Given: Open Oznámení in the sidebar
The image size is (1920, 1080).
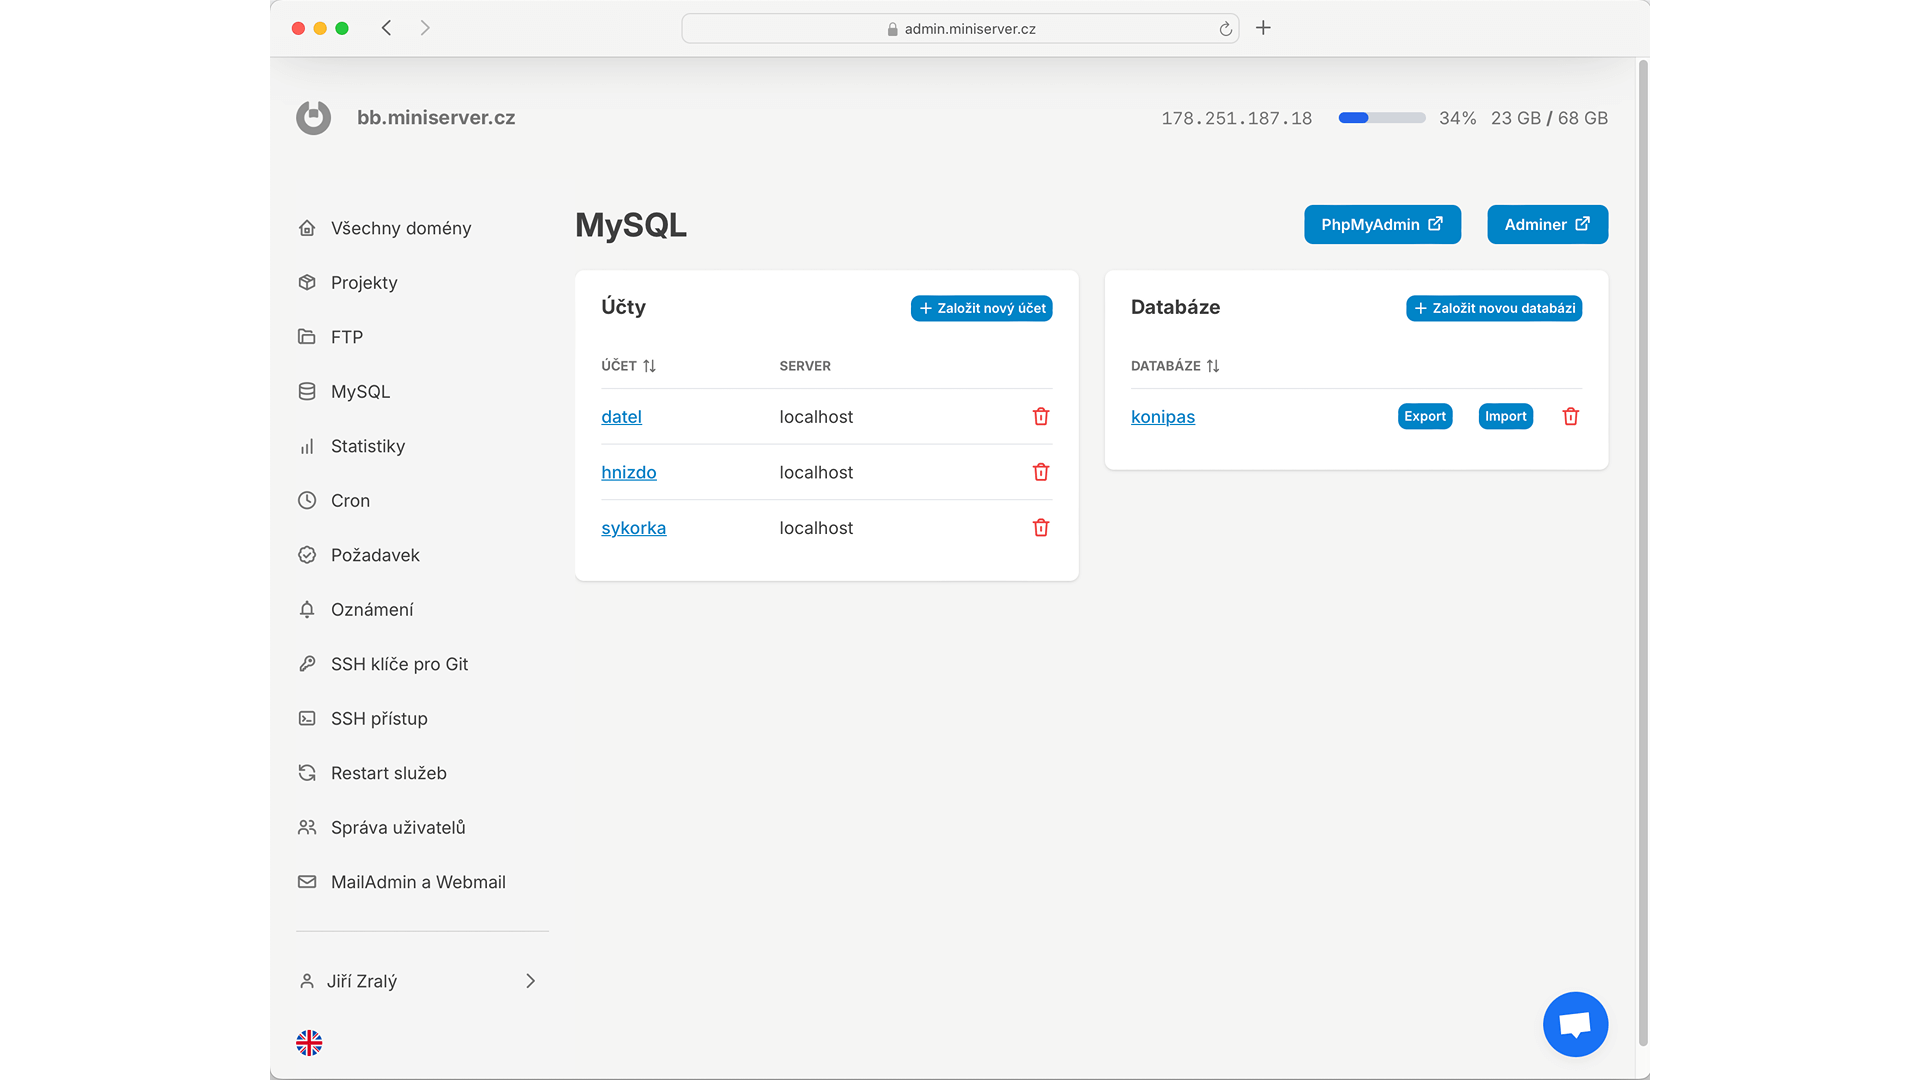Looking at the screenshot, I should tap(372, 609).
